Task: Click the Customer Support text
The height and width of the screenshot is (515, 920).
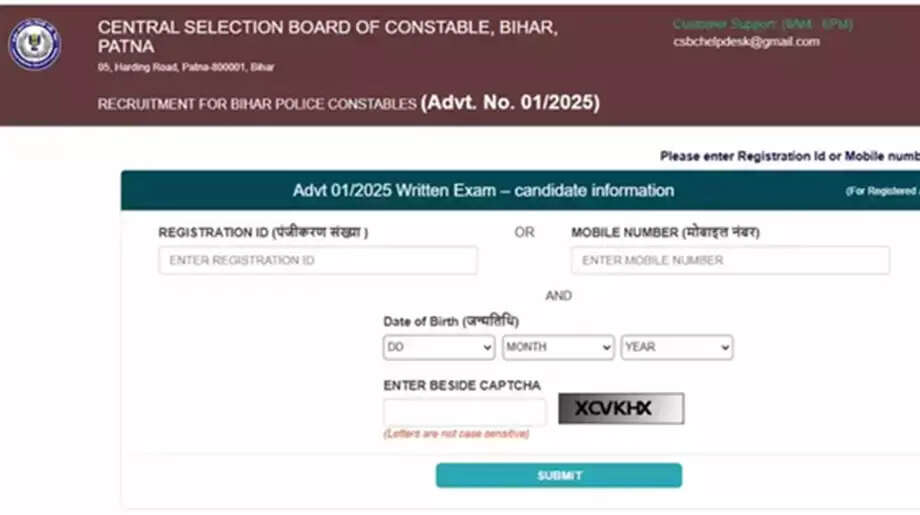Action: (762, 24)
